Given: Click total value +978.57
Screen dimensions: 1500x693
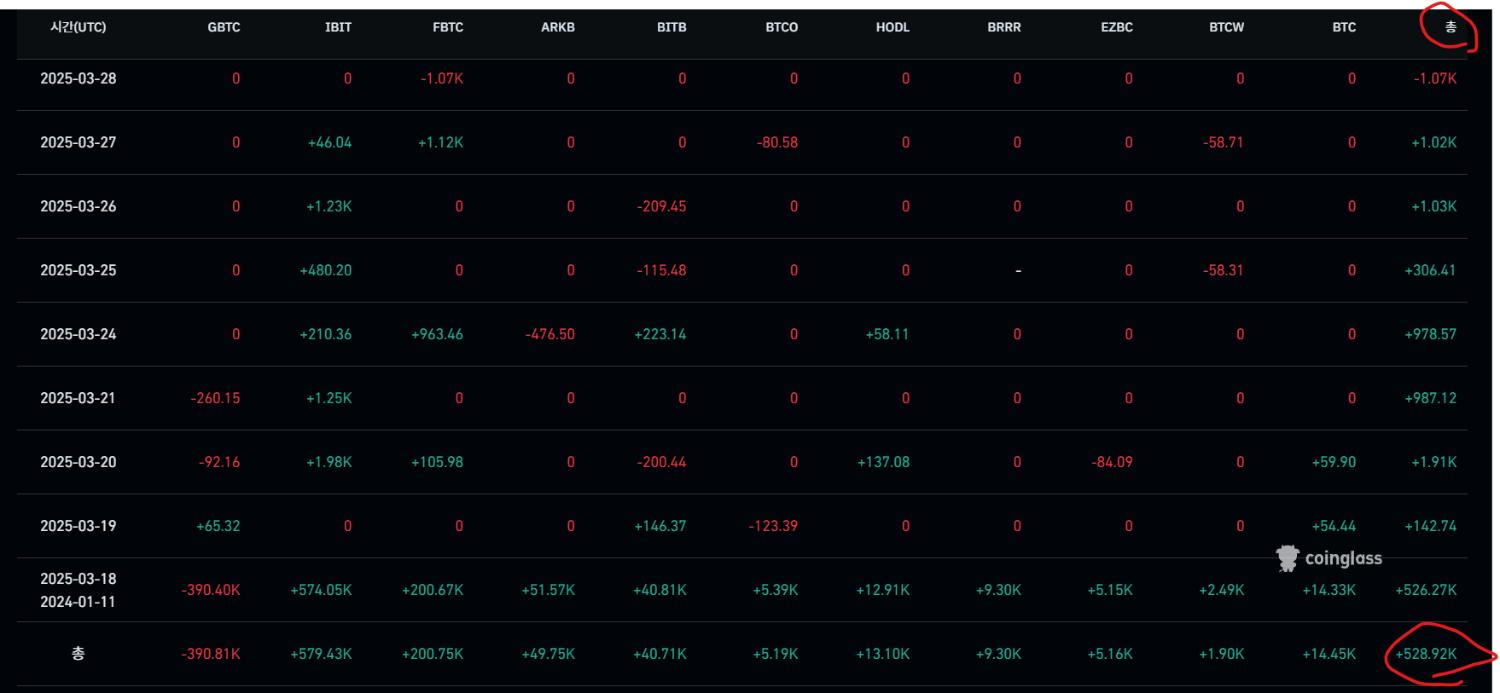Looking at the screenshot, I should coord(1431,335).
